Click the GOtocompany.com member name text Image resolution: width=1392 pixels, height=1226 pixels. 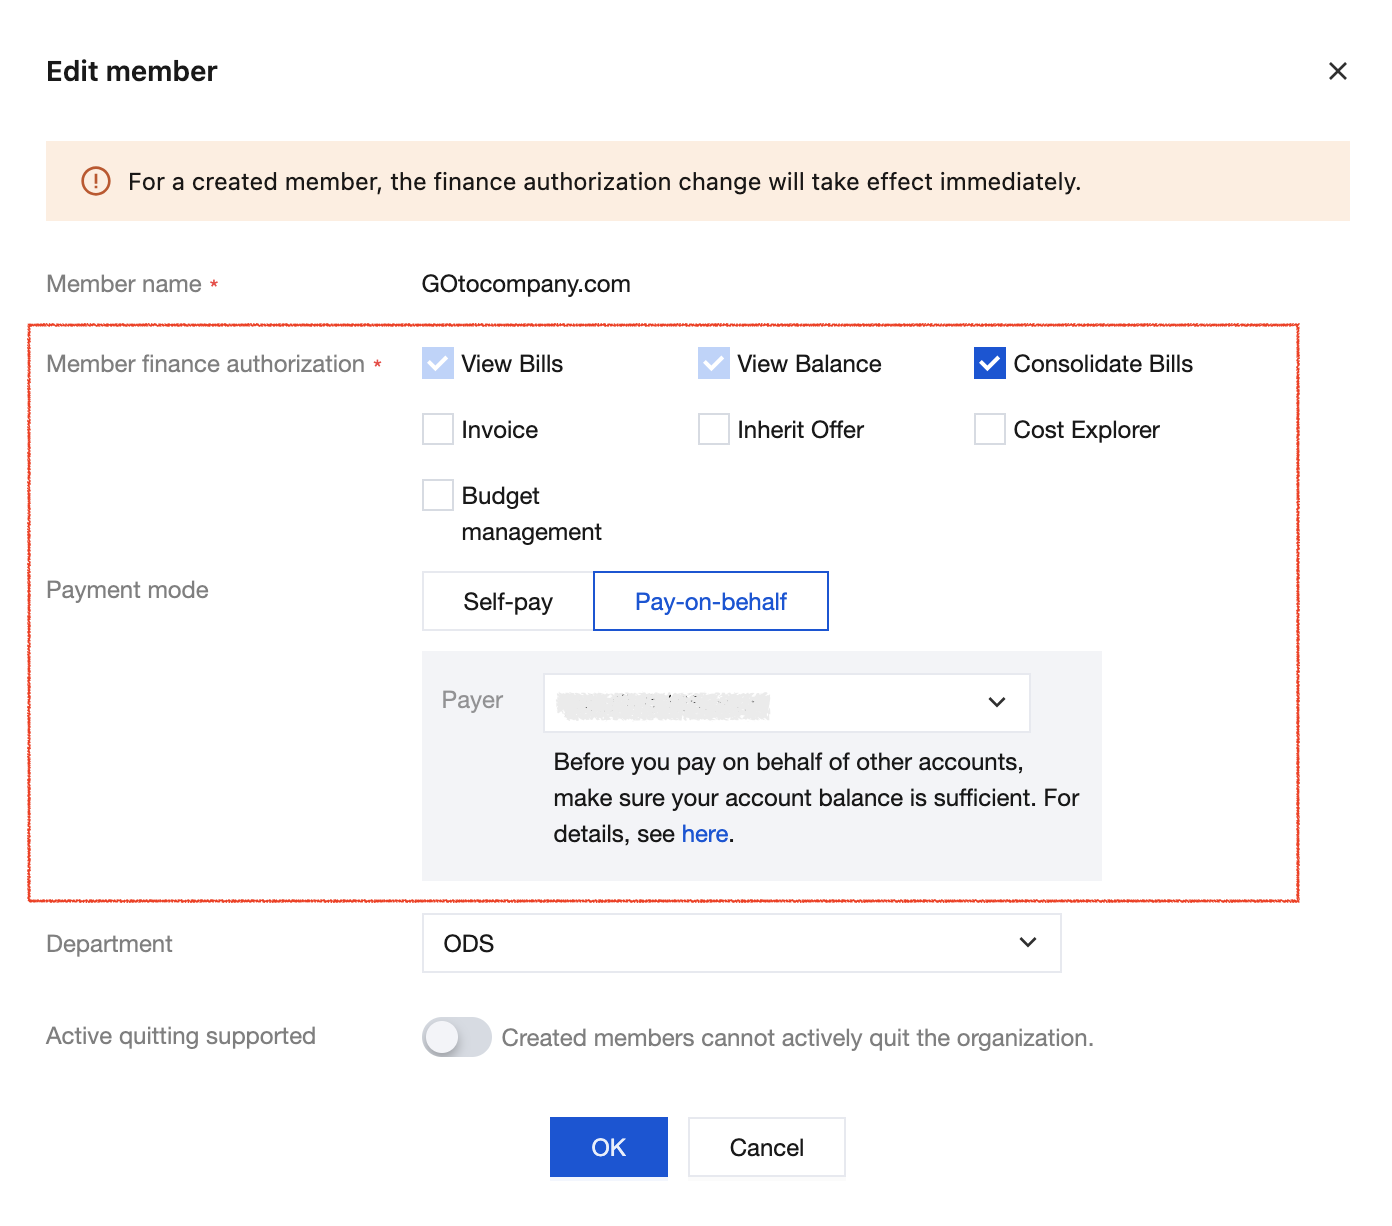click(526, 284)
